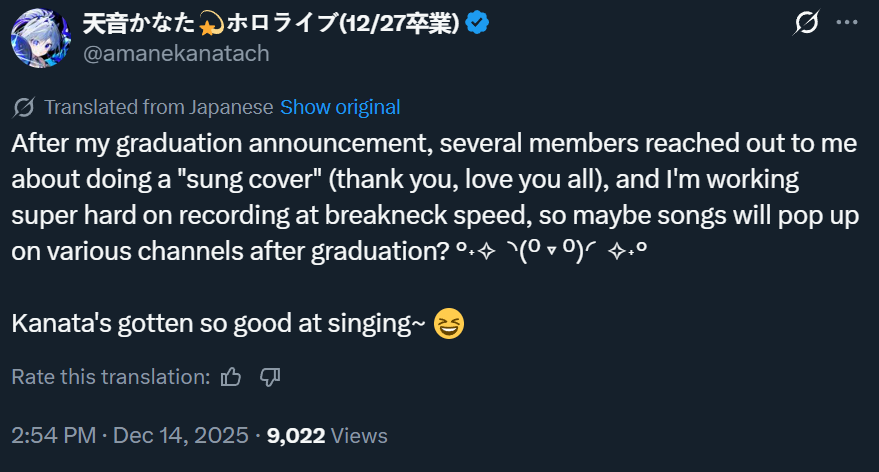This screenshot has width=879, height=472.
Task: Click the line 'Kanata's gotten so good at singing~'
Action: tap(218, 324)
